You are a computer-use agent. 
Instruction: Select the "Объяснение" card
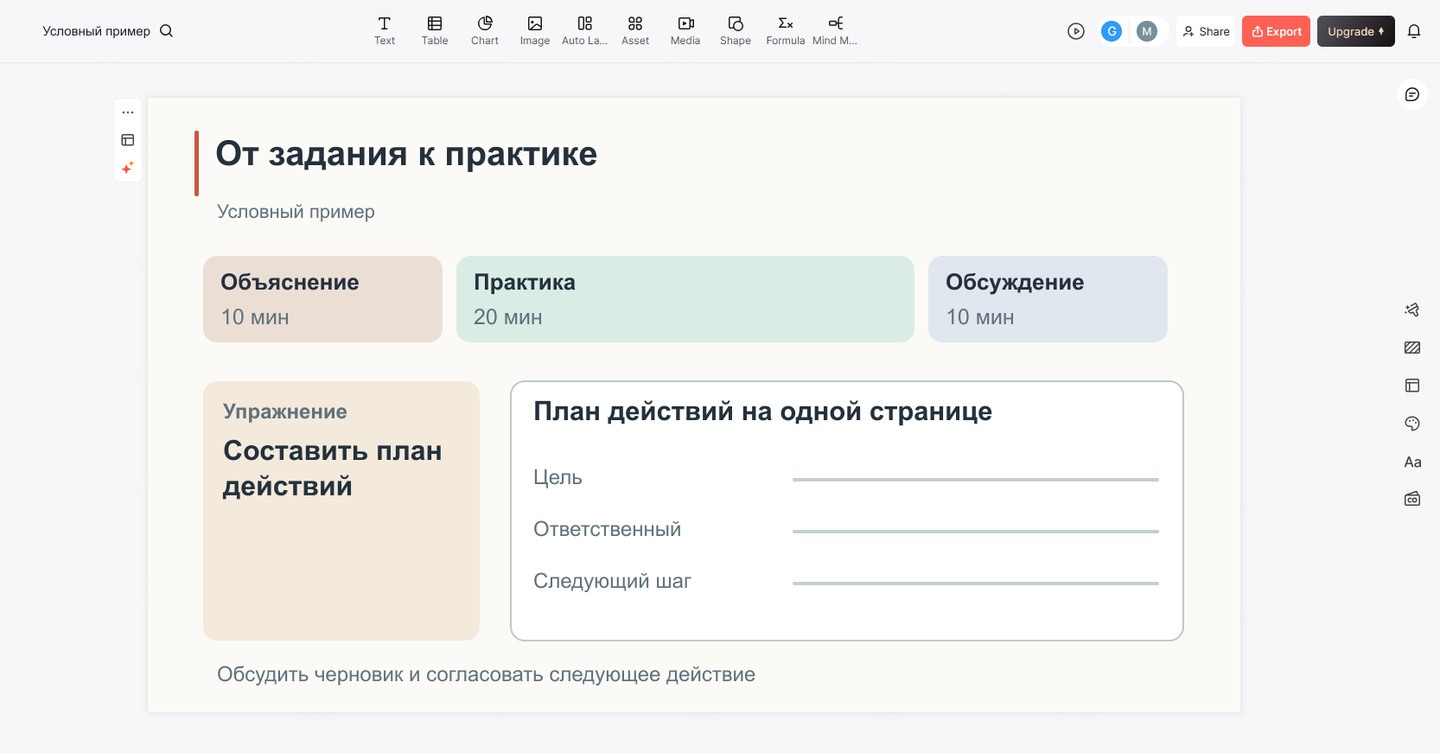click(323, 299)
